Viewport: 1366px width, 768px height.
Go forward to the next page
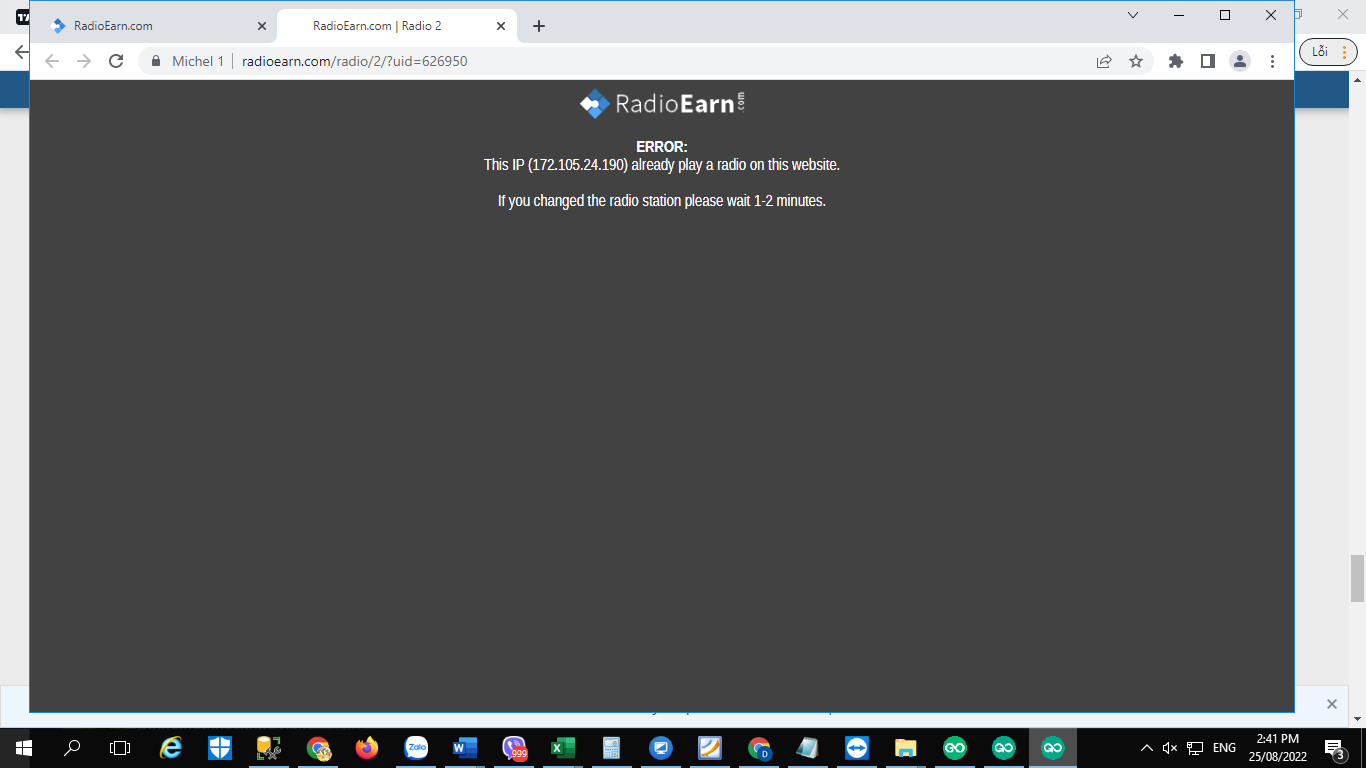pyautogui.click(x=84, y=61)
